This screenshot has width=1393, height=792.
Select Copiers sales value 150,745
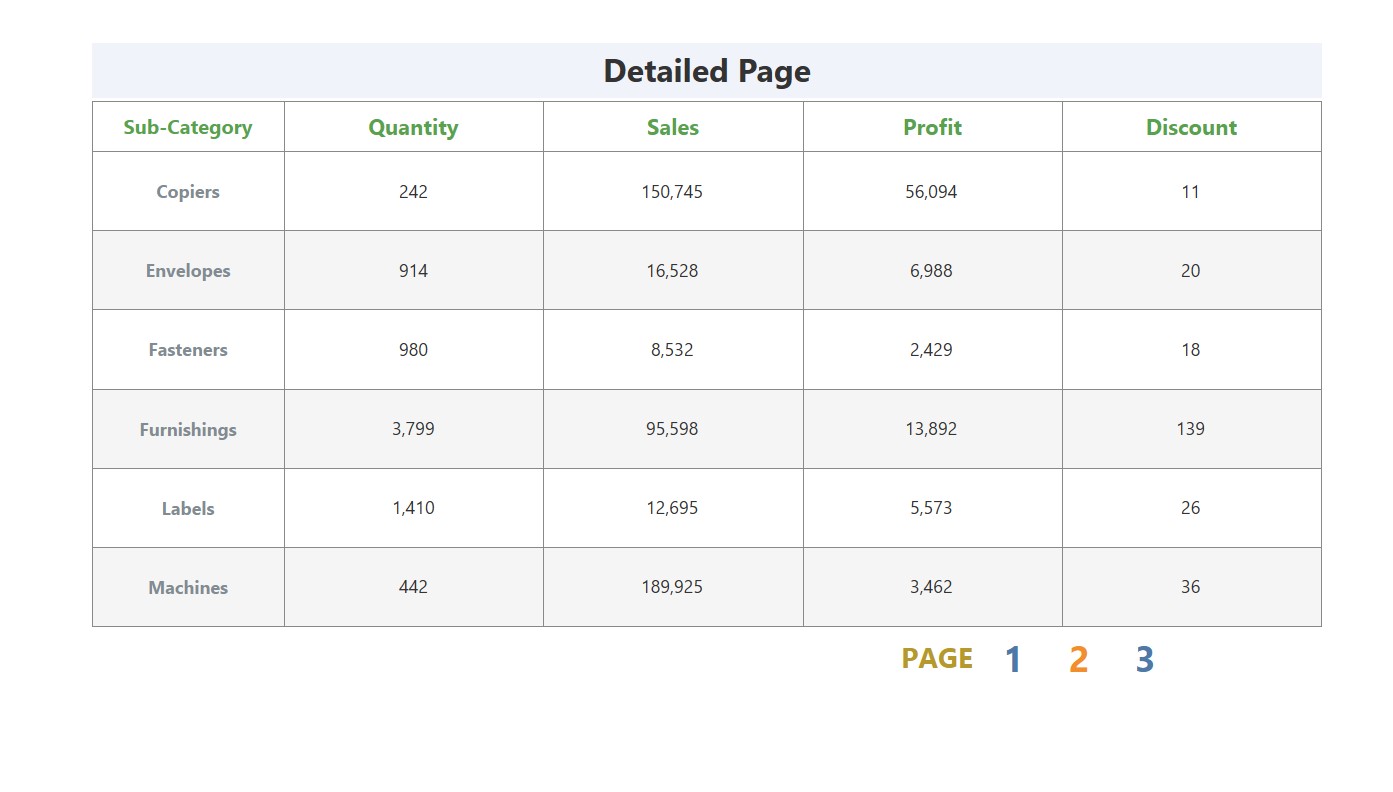672,192
